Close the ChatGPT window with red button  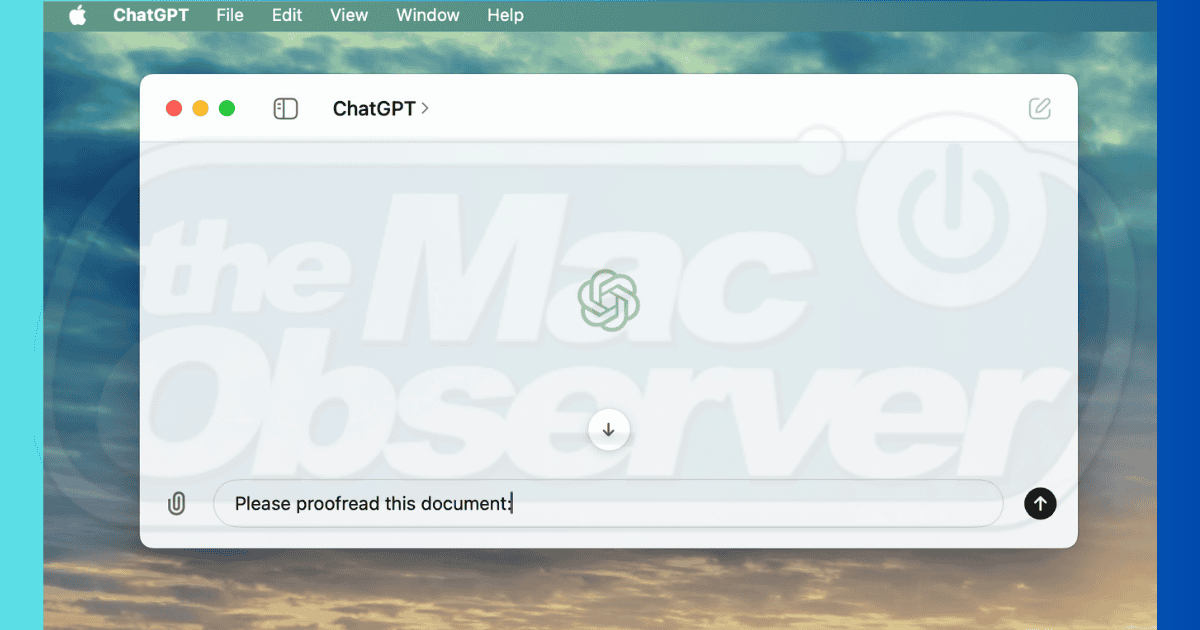174,108
